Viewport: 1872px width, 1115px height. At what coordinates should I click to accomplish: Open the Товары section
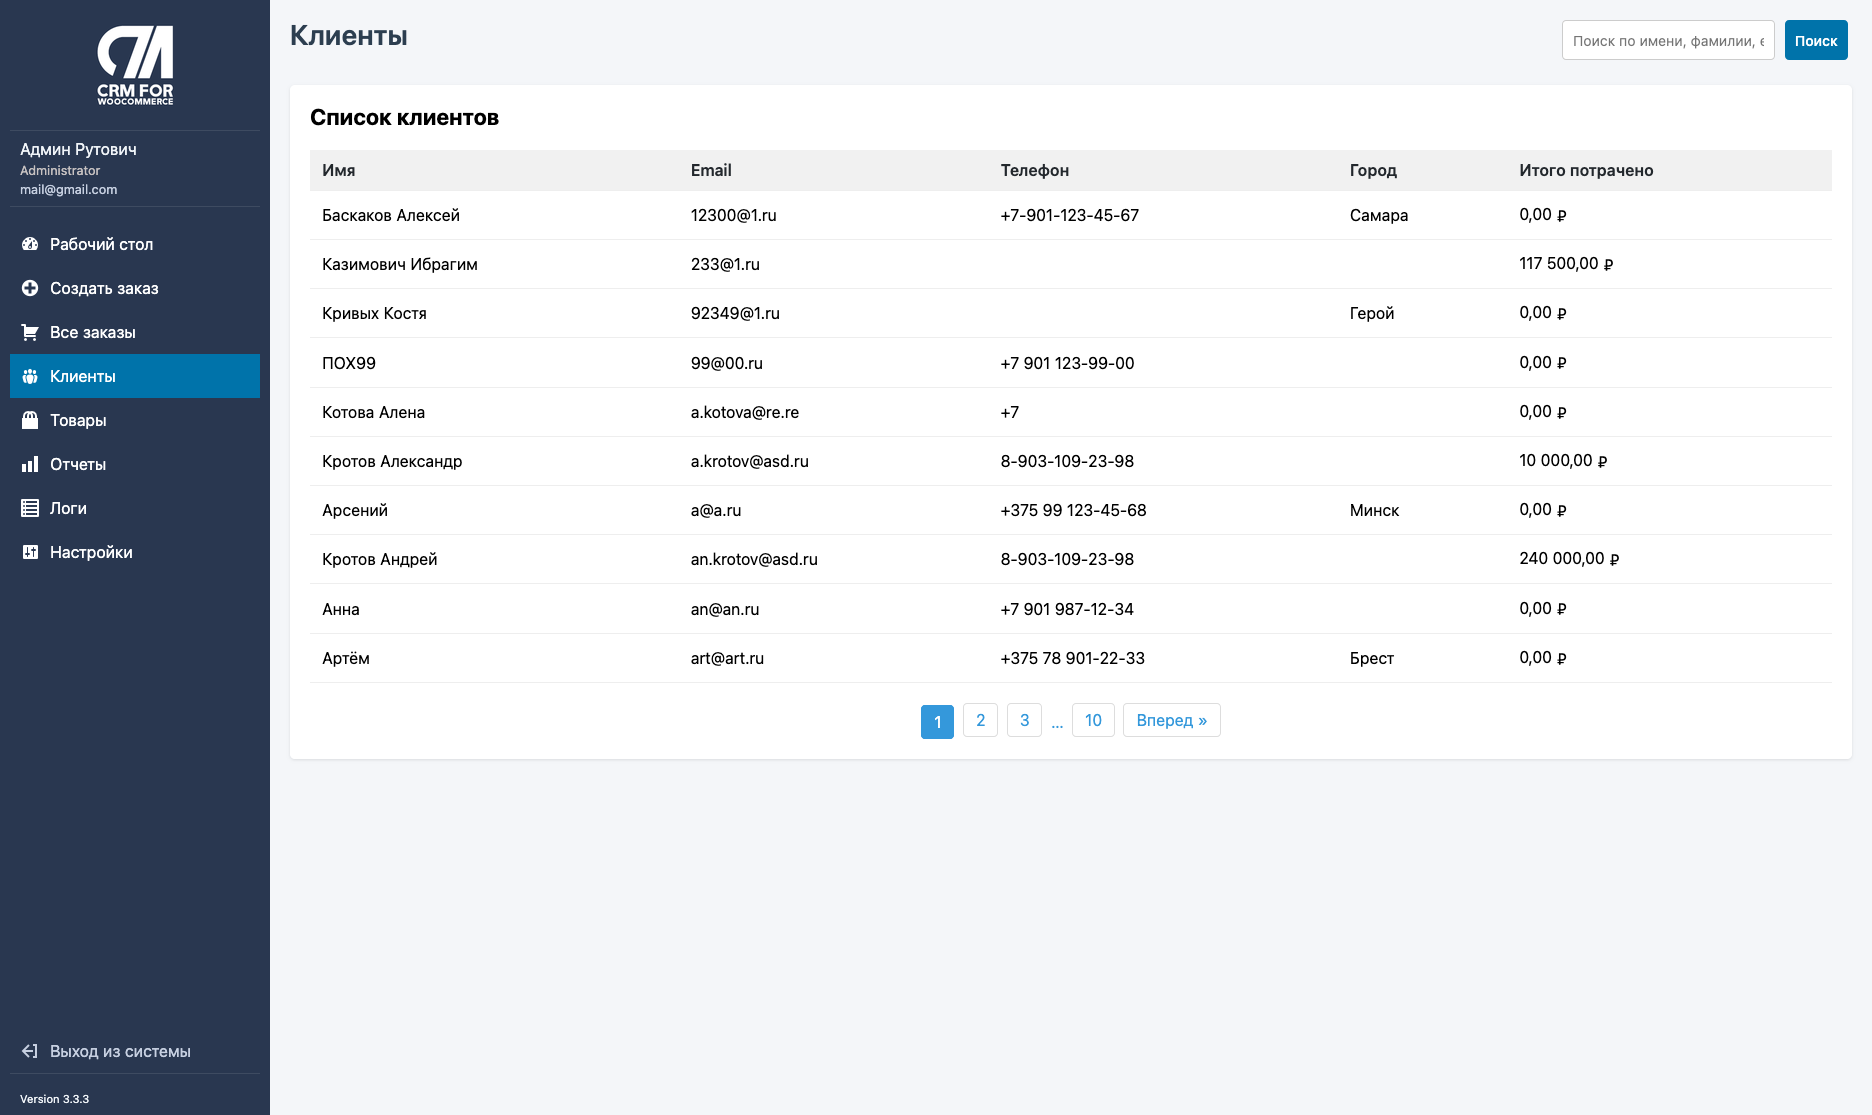135,420
